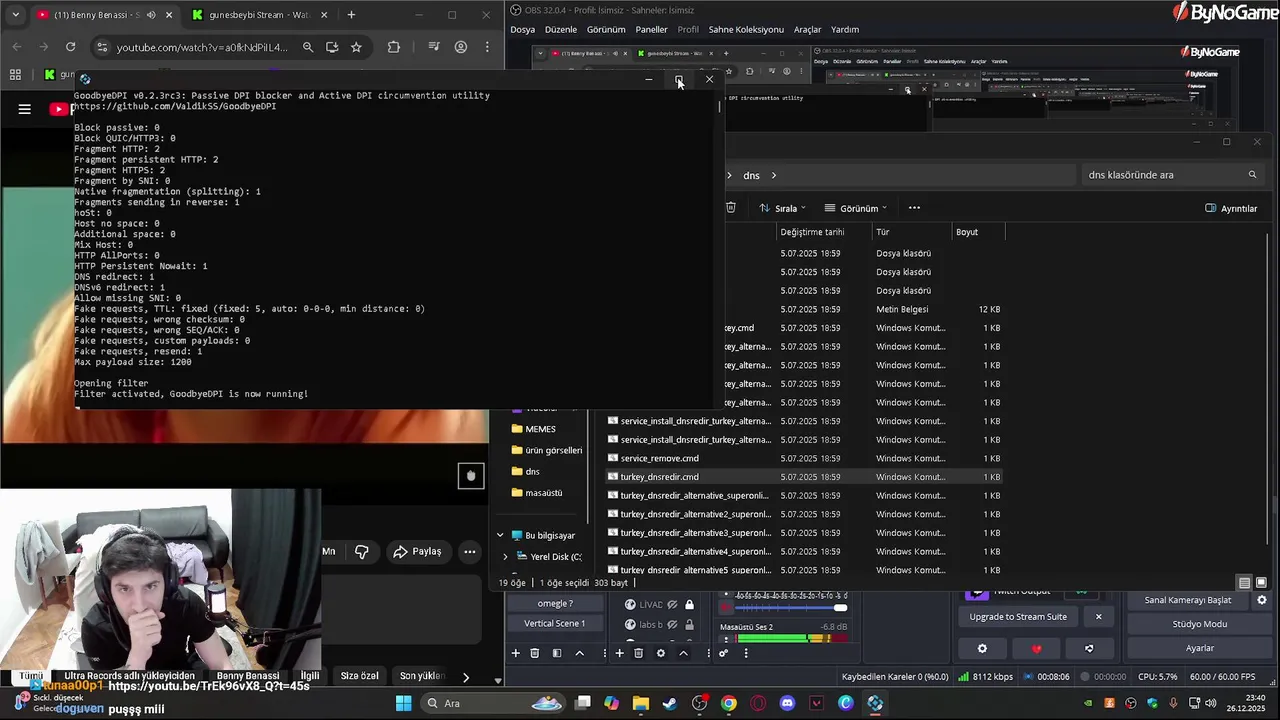
Task: Open the Görünüm view dropdown in Explorer
Action: (x=856, y=208)
